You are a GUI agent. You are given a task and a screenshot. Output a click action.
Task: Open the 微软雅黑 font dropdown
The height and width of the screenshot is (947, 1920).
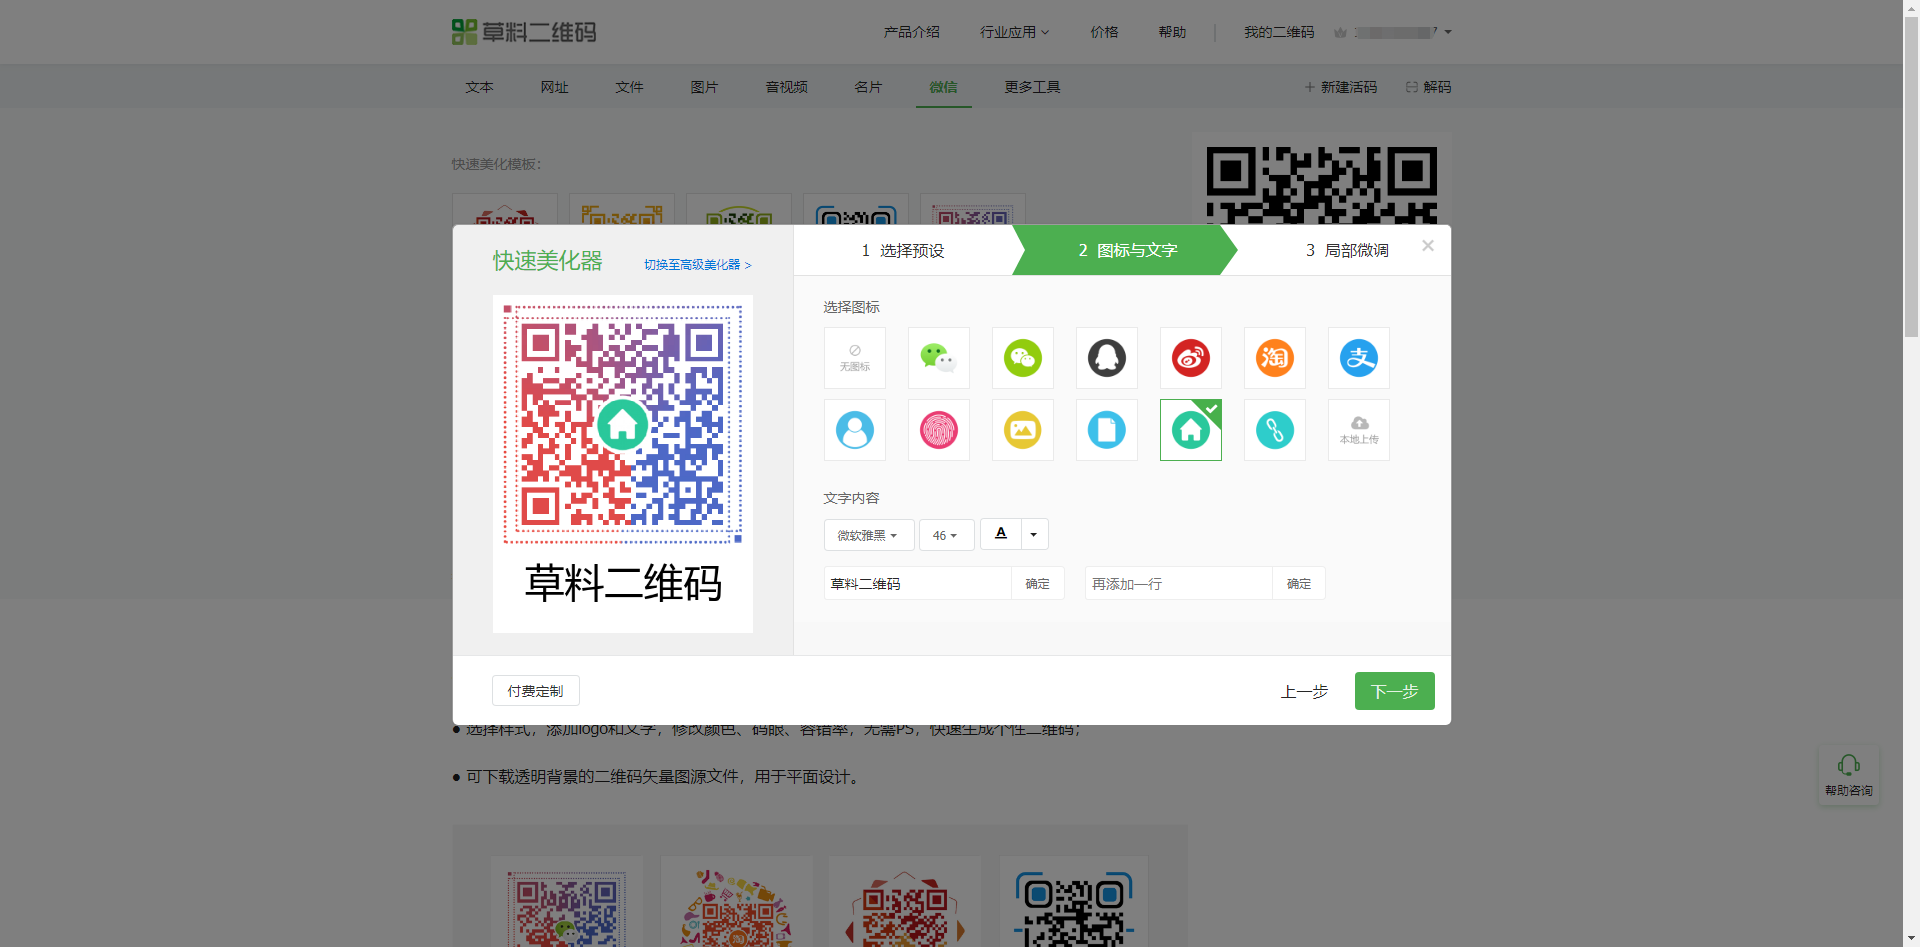869,535
